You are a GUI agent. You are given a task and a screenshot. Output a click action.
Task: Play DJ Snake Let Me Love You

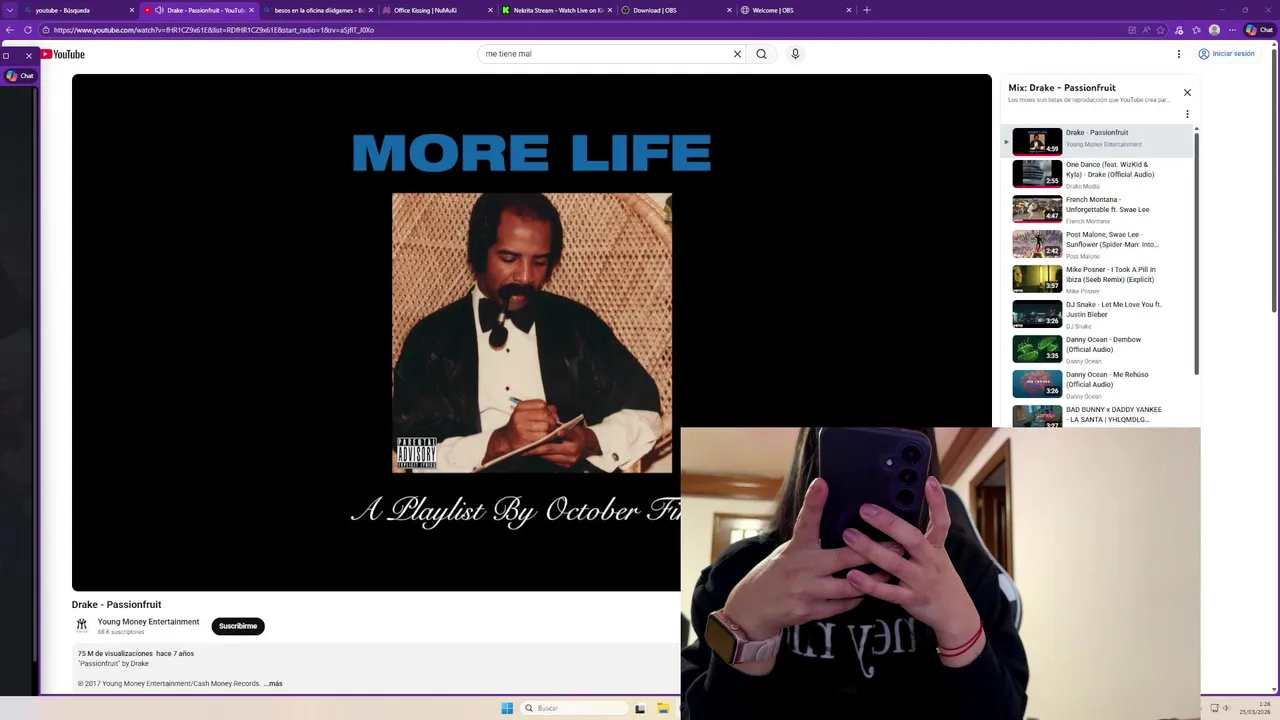click(x=1097, y=314)
